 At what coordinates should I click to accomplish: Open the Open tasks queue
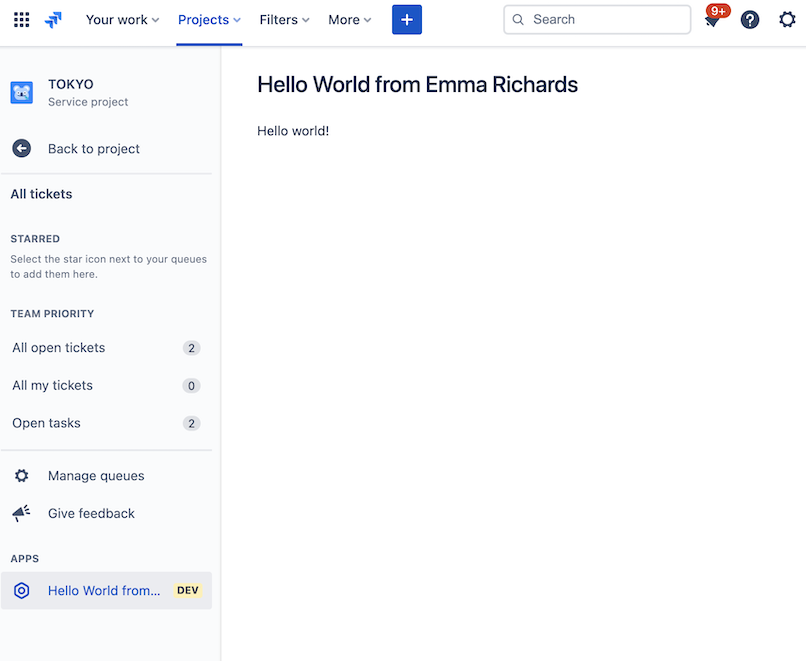click(45, 422)
